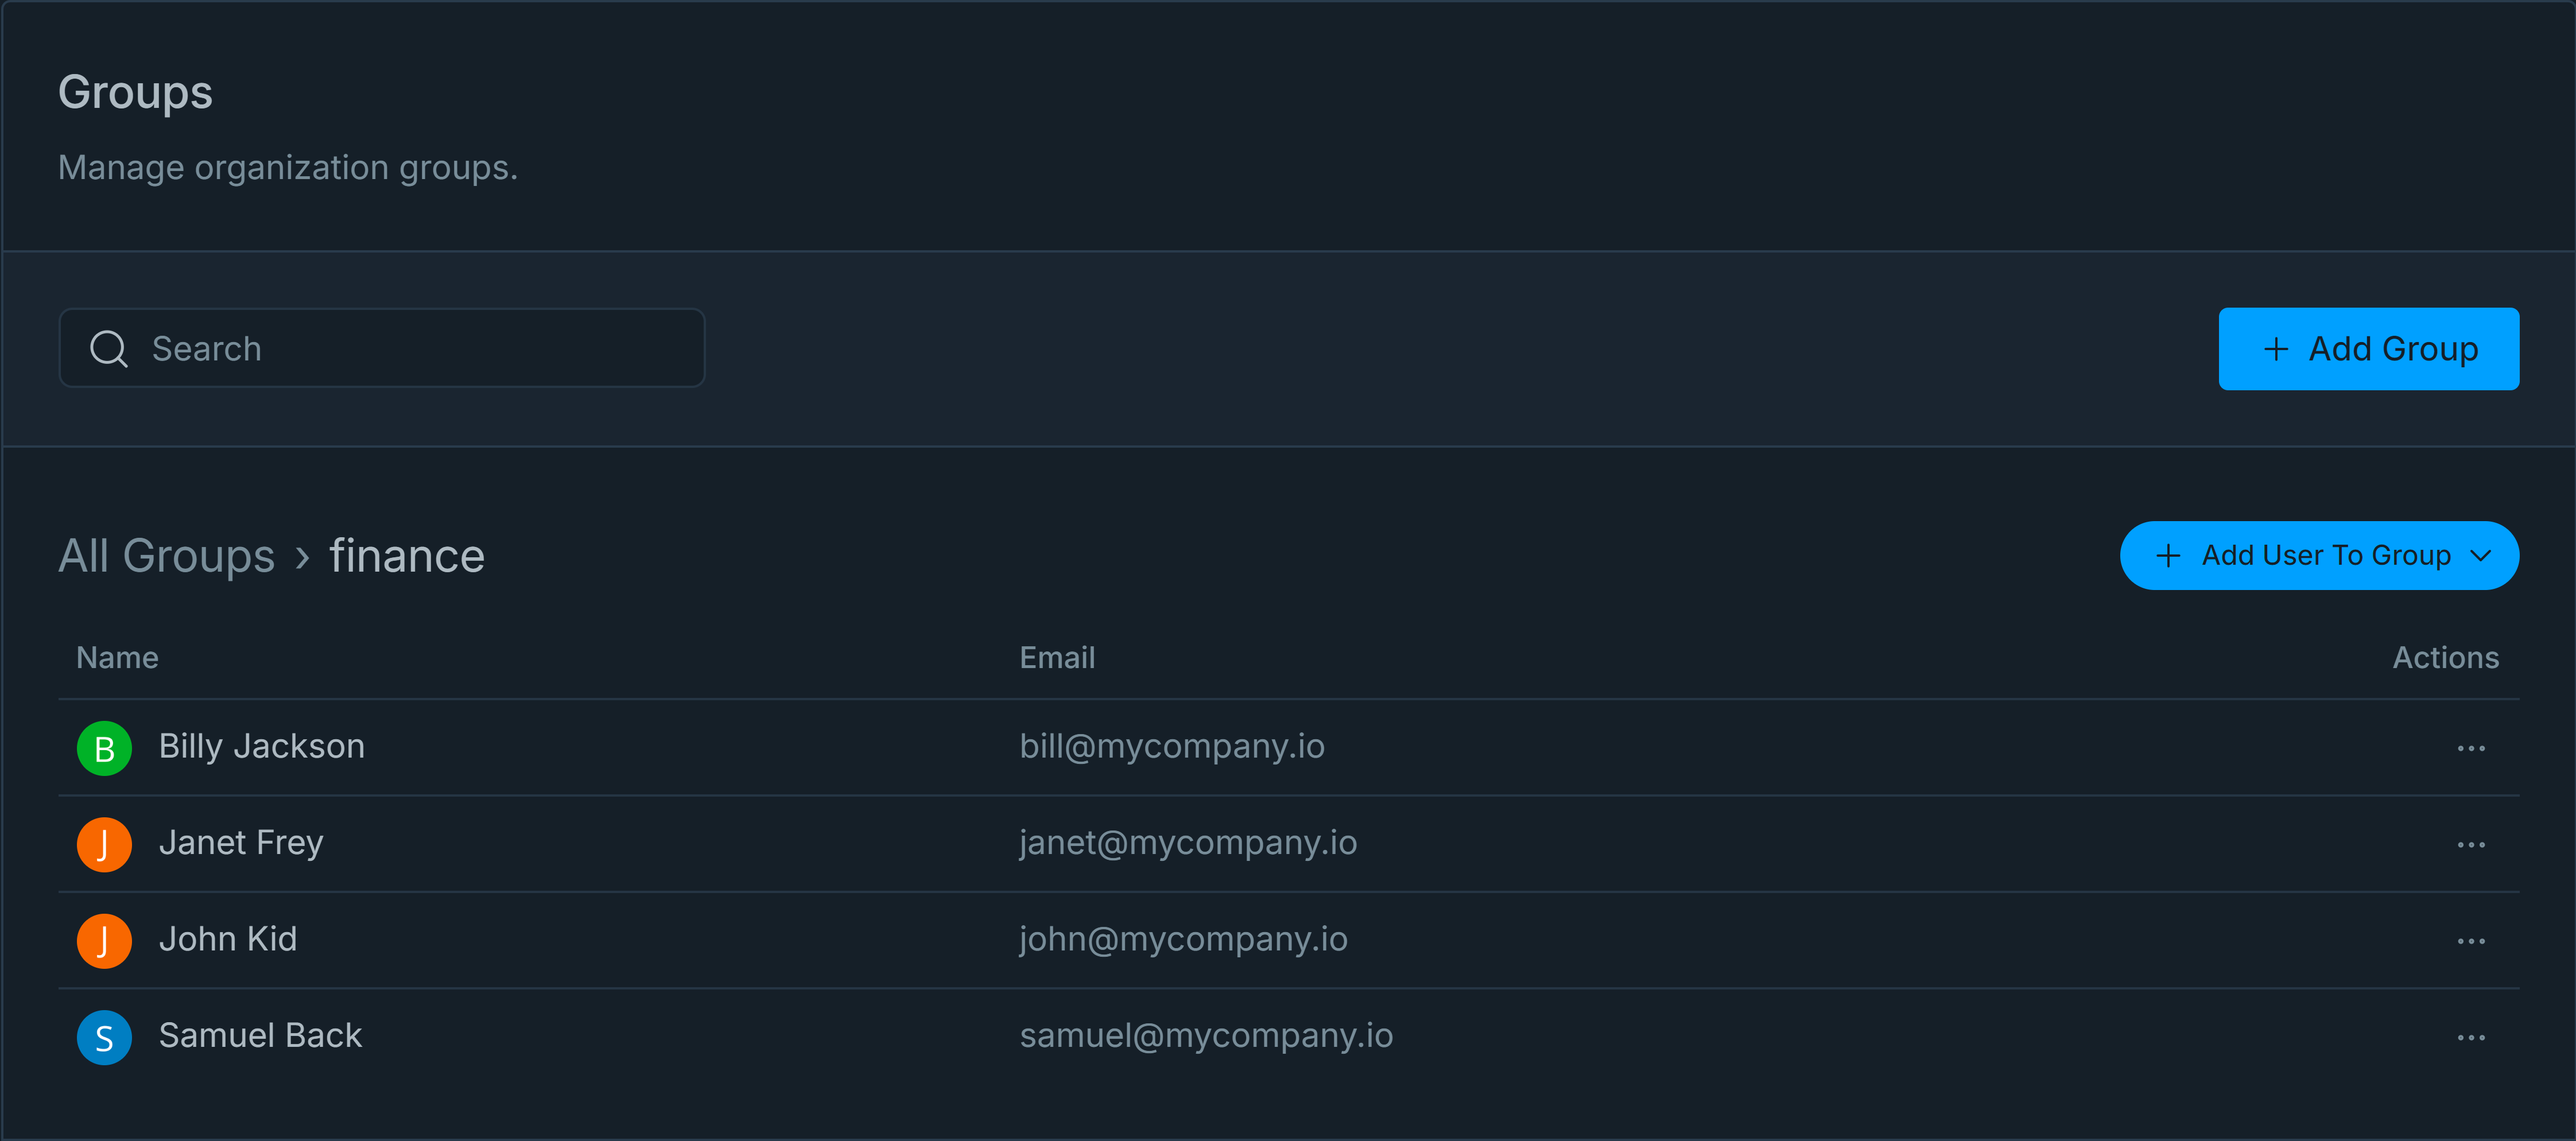Image resolution: width=2576 pixels, height=1141 pixels.
Task: Open the three-dot menu for John Kid
Action: (2470, 941)
